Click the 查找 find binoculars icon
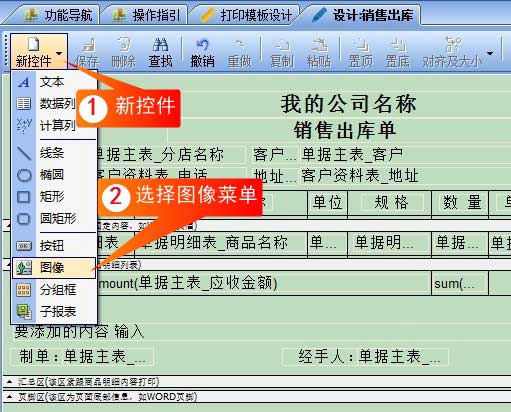 click(x=160, y=53)
